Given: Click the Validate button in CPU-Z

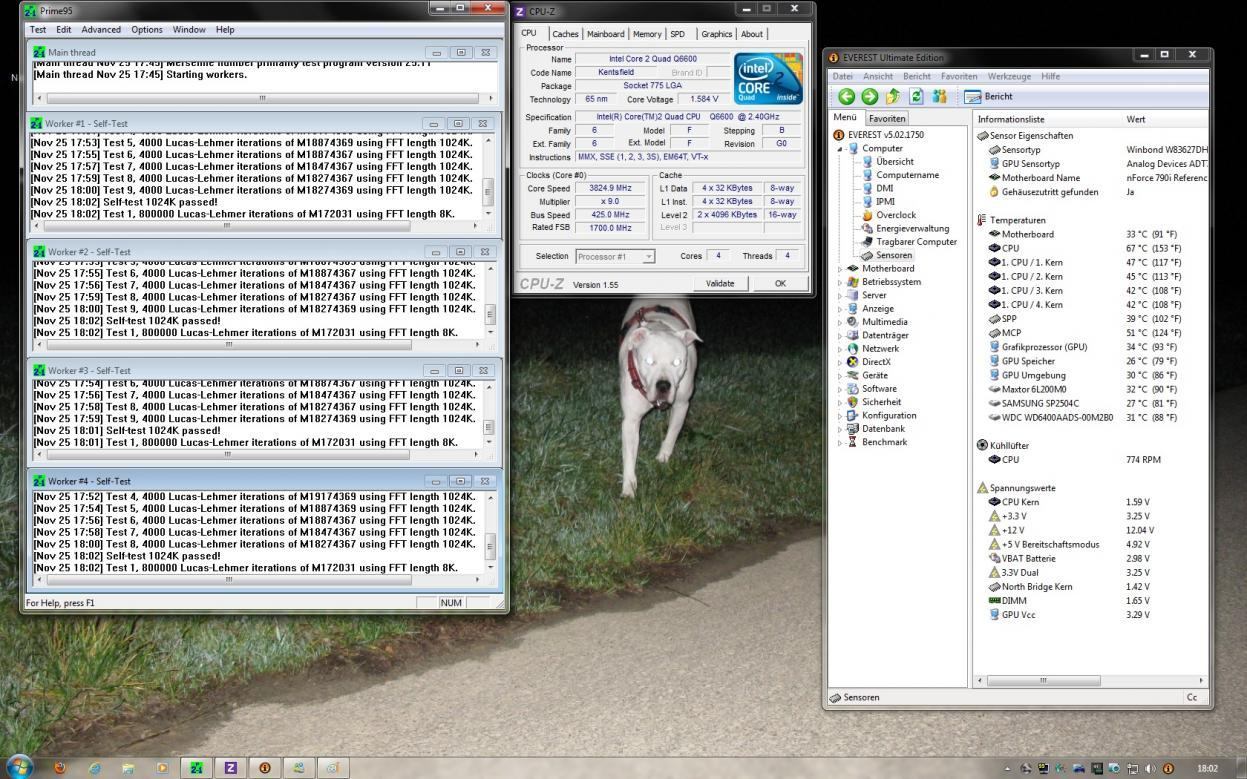Looking at the screenshot, I should point(720,283).
